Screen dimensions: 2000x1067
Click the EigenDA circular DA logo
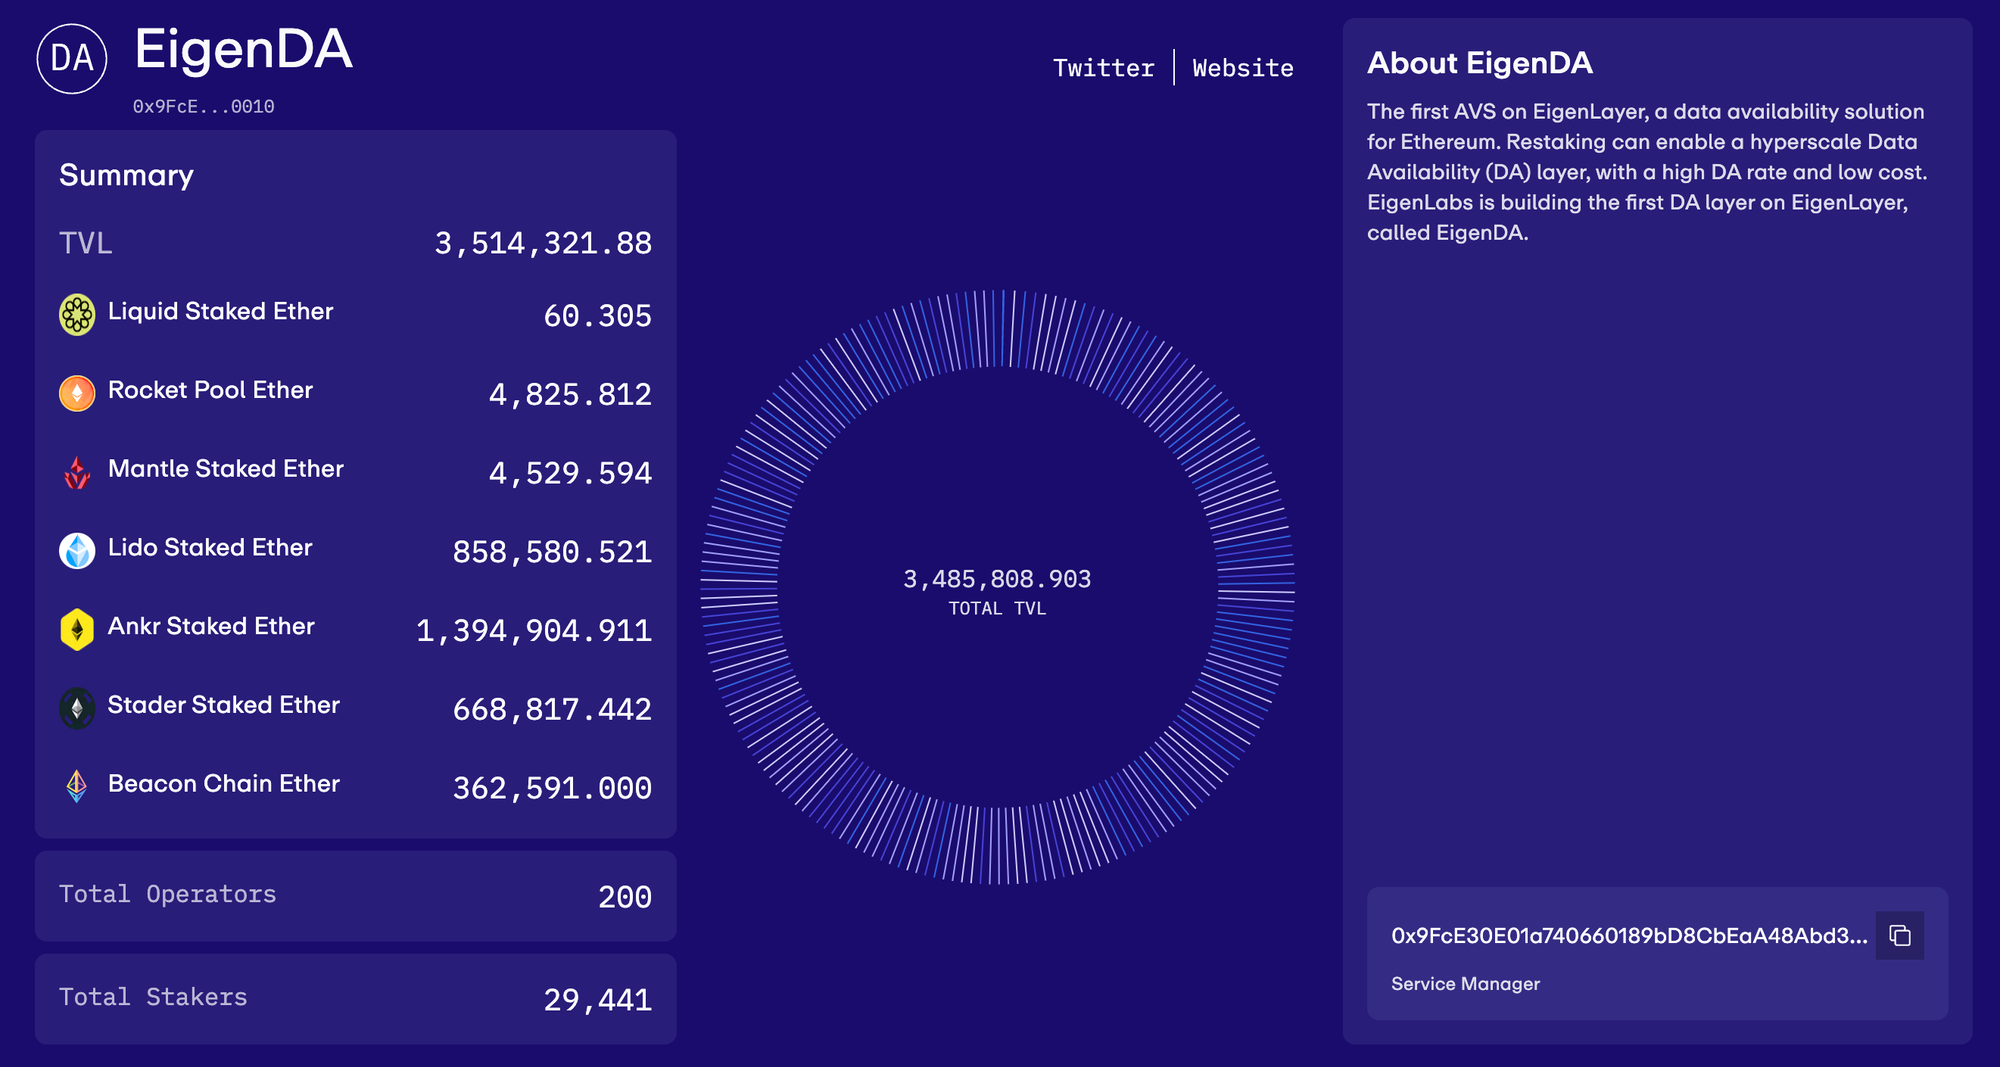(72, 59)
